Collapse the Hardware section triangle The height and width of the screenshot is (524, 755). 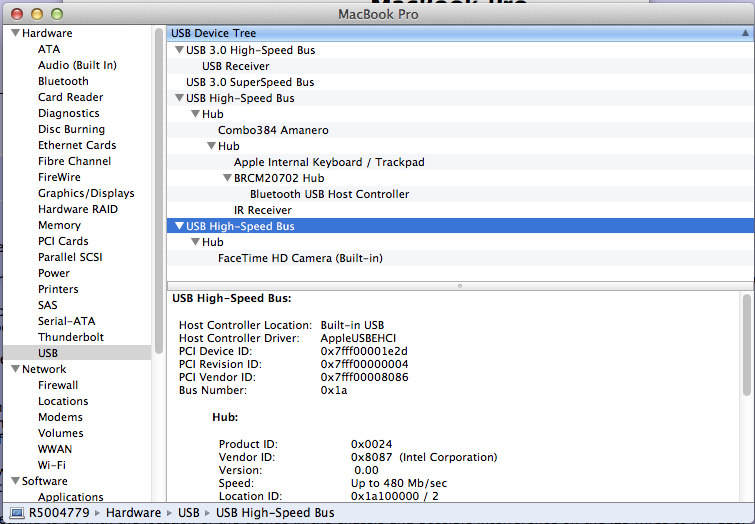tap(15, 33)
